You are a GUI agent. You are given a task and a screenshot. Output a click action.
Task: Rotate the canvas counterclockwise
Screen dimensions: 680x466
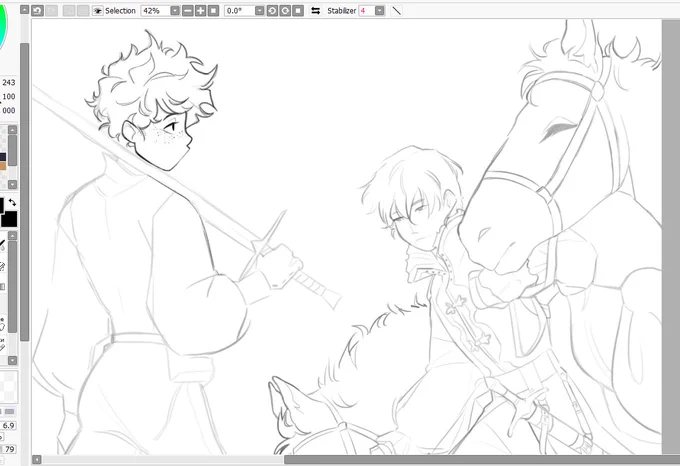[272, 11]
